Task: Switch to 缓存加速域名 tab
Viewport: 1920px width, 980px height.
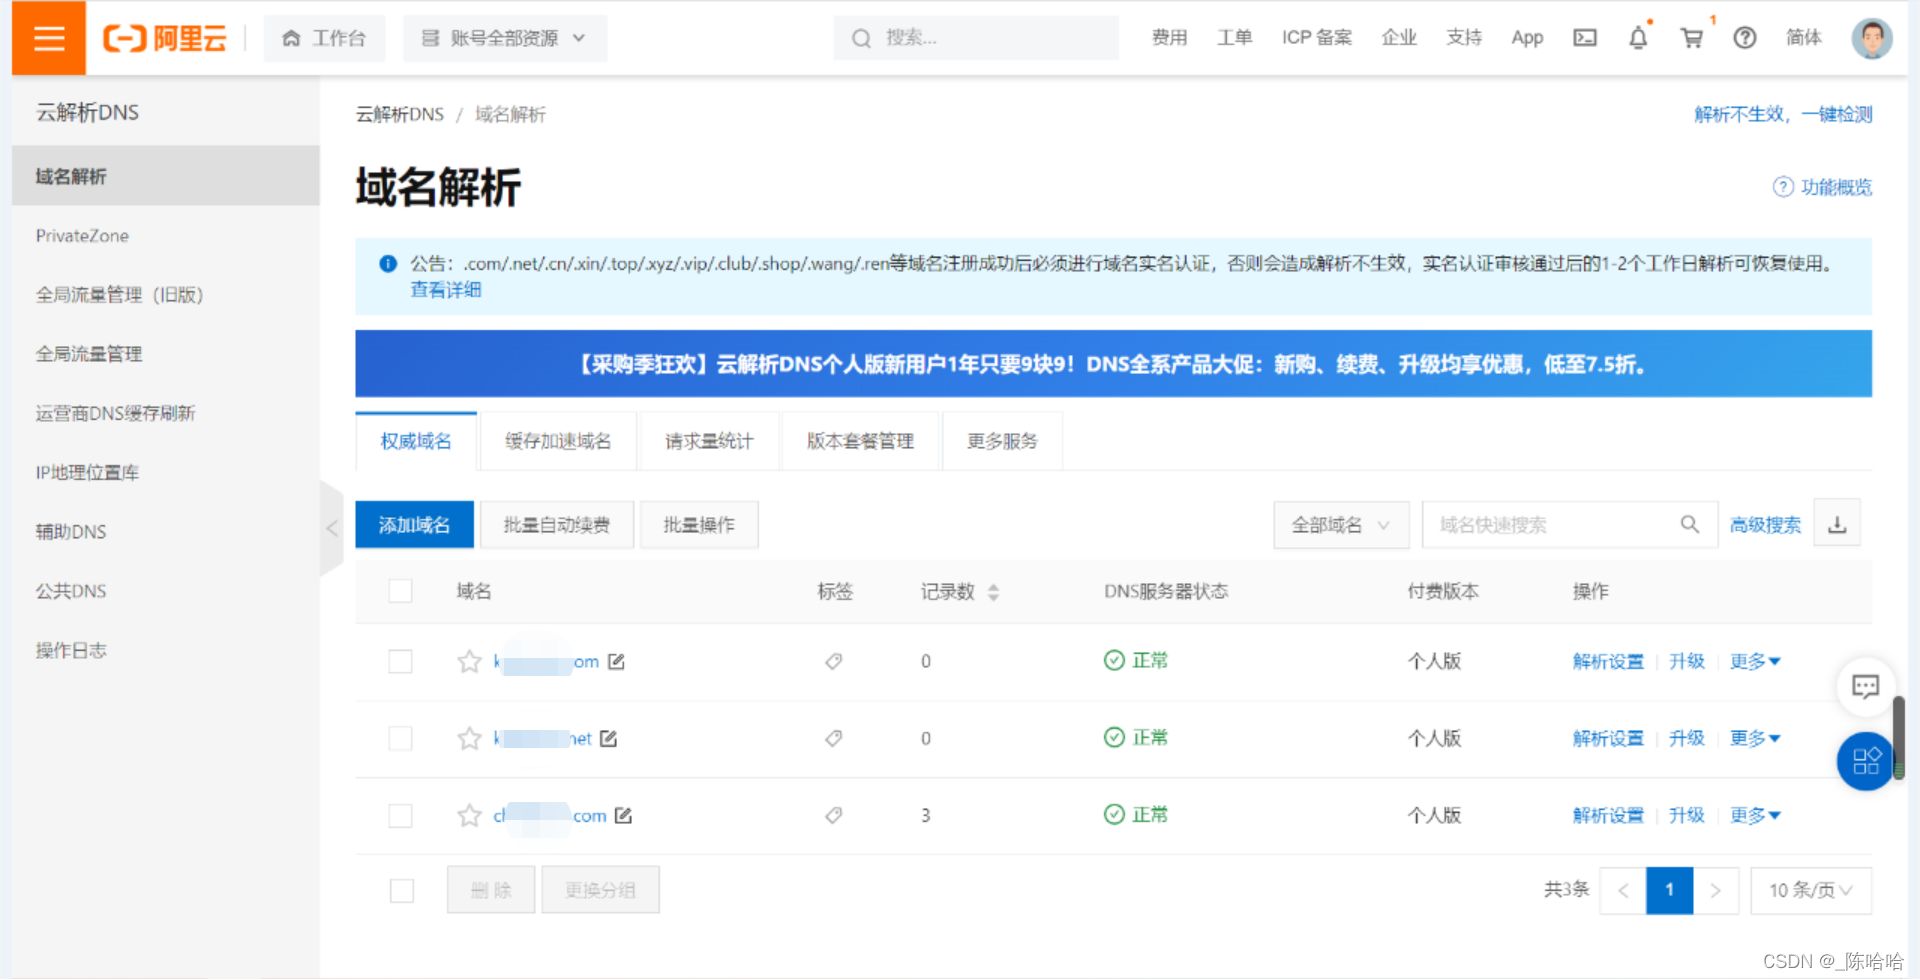Action: click(558, 441)
